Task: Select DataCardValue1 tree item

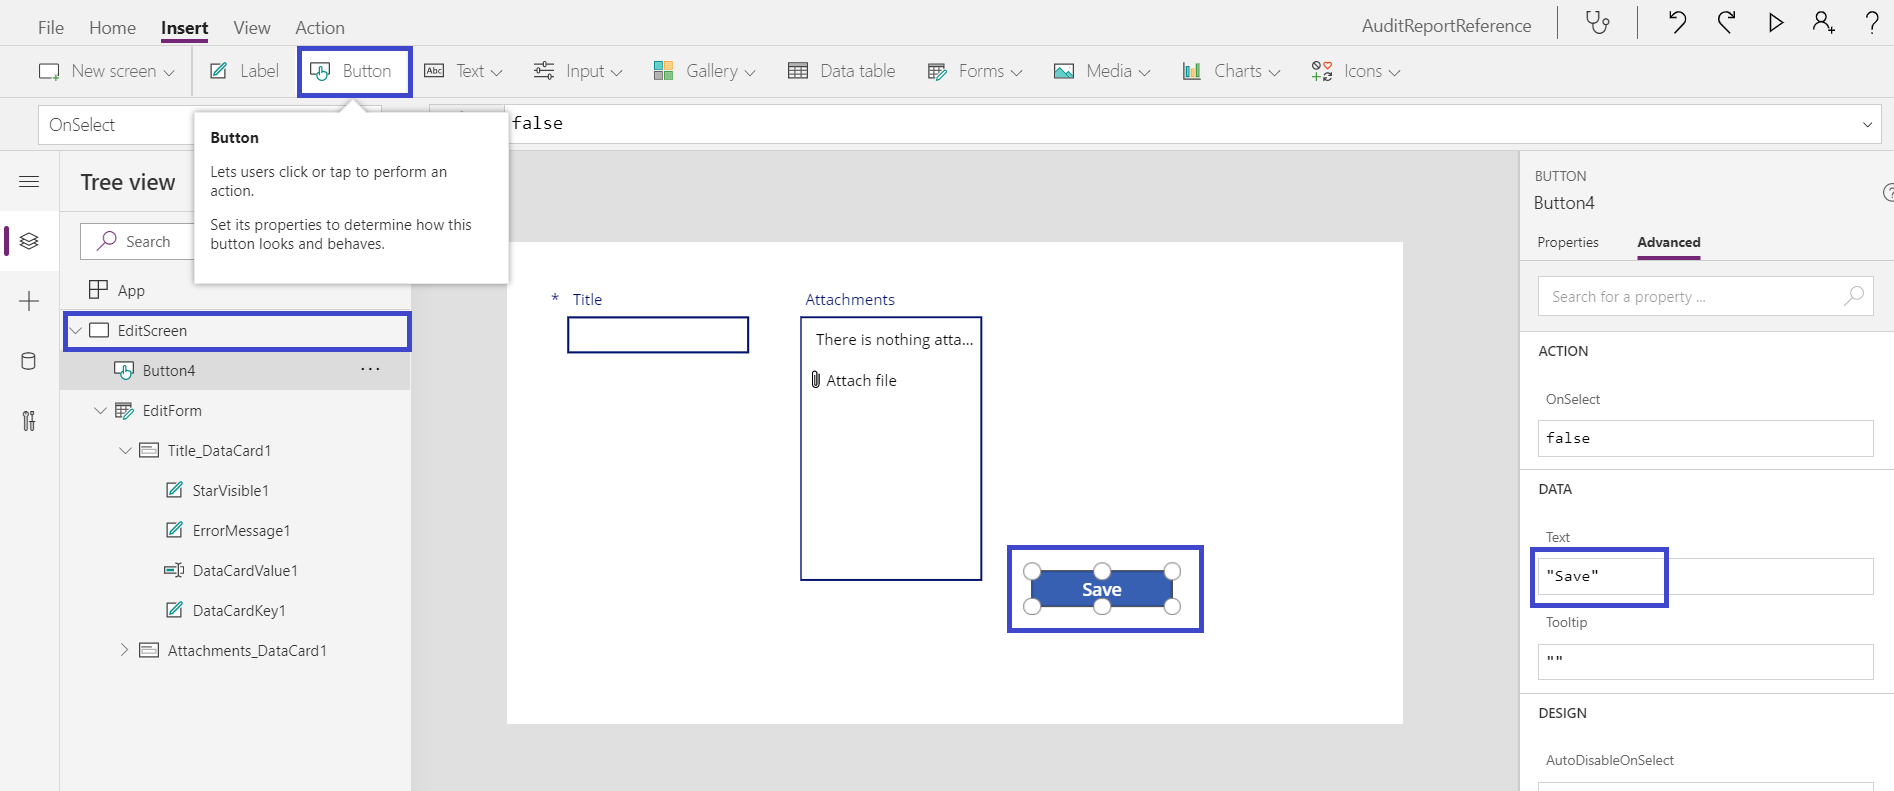Action: coord(245,570)
